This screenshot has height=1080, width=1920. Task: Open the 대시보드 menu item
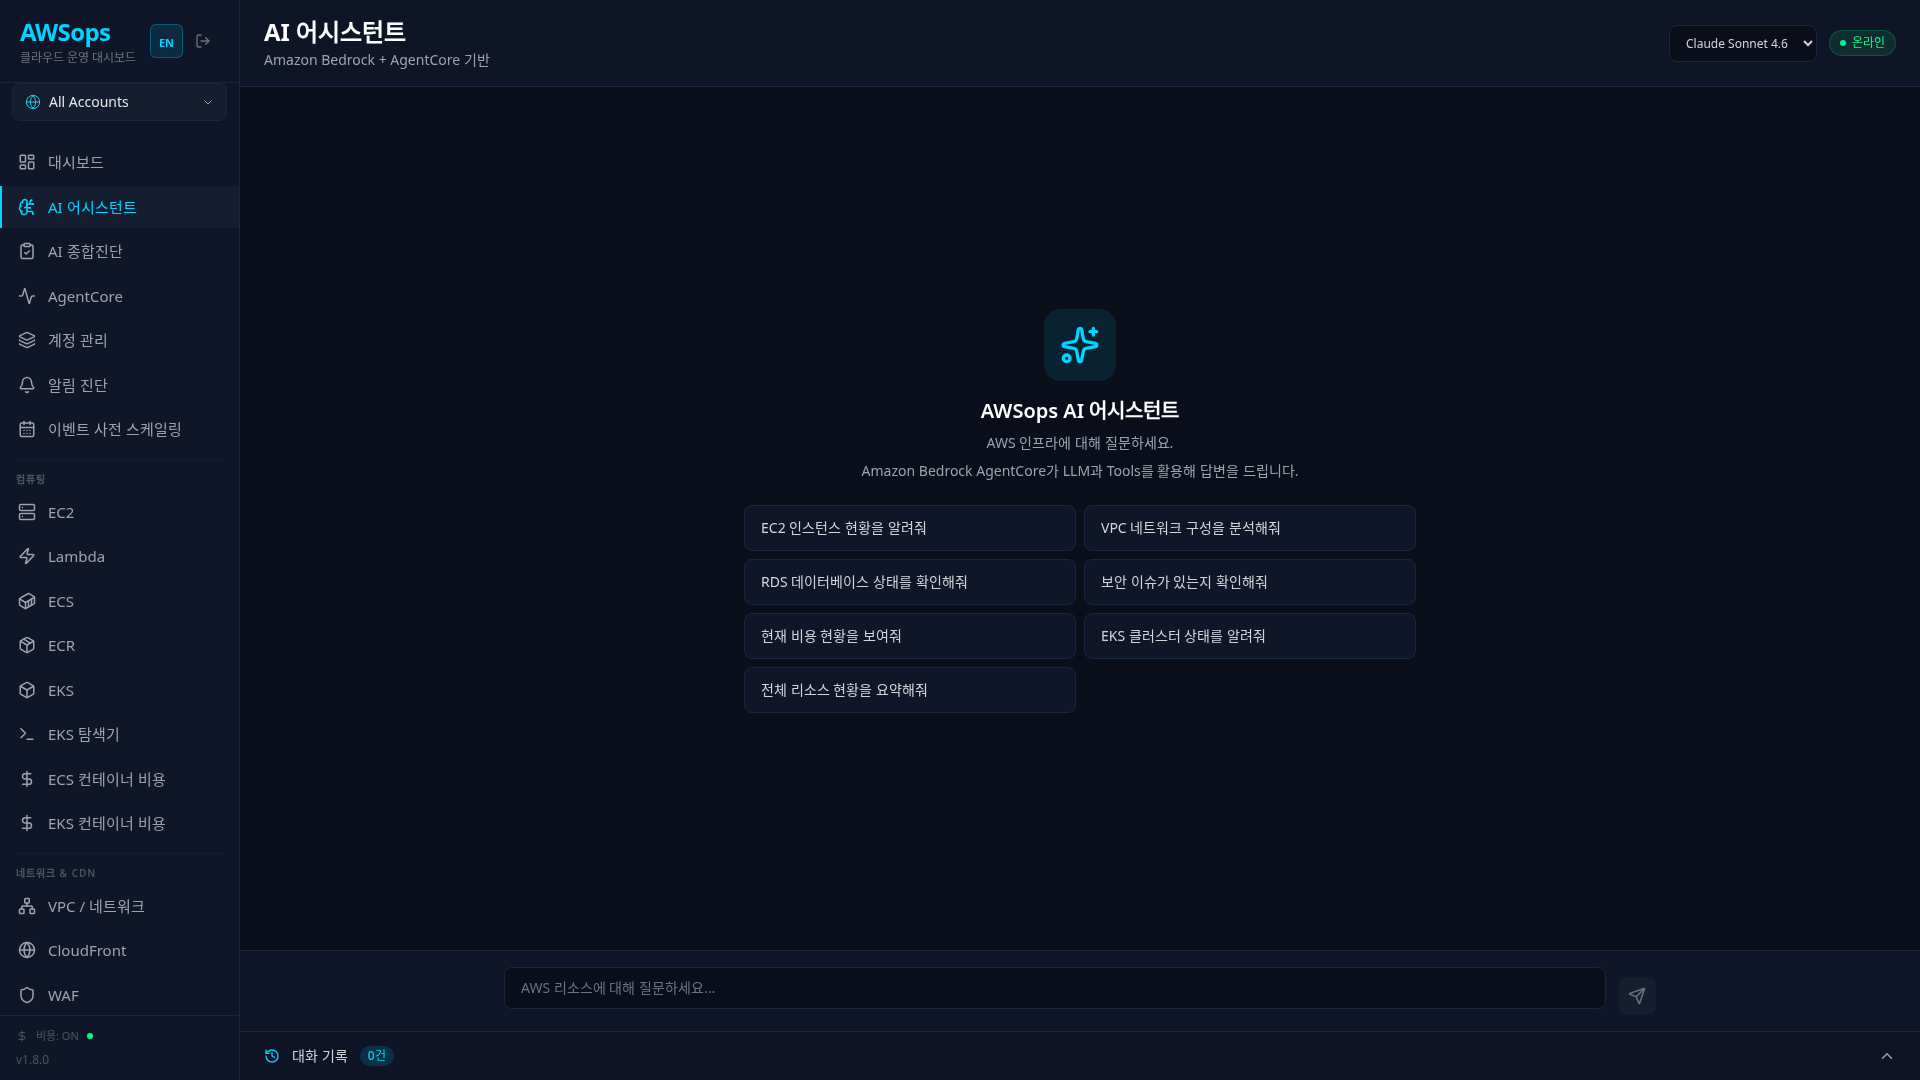click(120, 162)
